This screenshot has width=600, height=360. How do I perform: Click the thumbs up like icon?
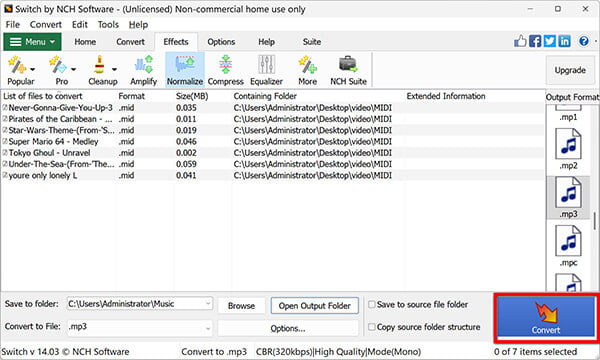(520, 41)
